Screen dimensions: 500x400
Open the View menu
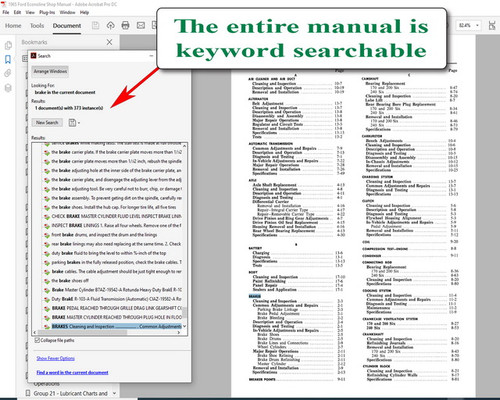point(30,12)
